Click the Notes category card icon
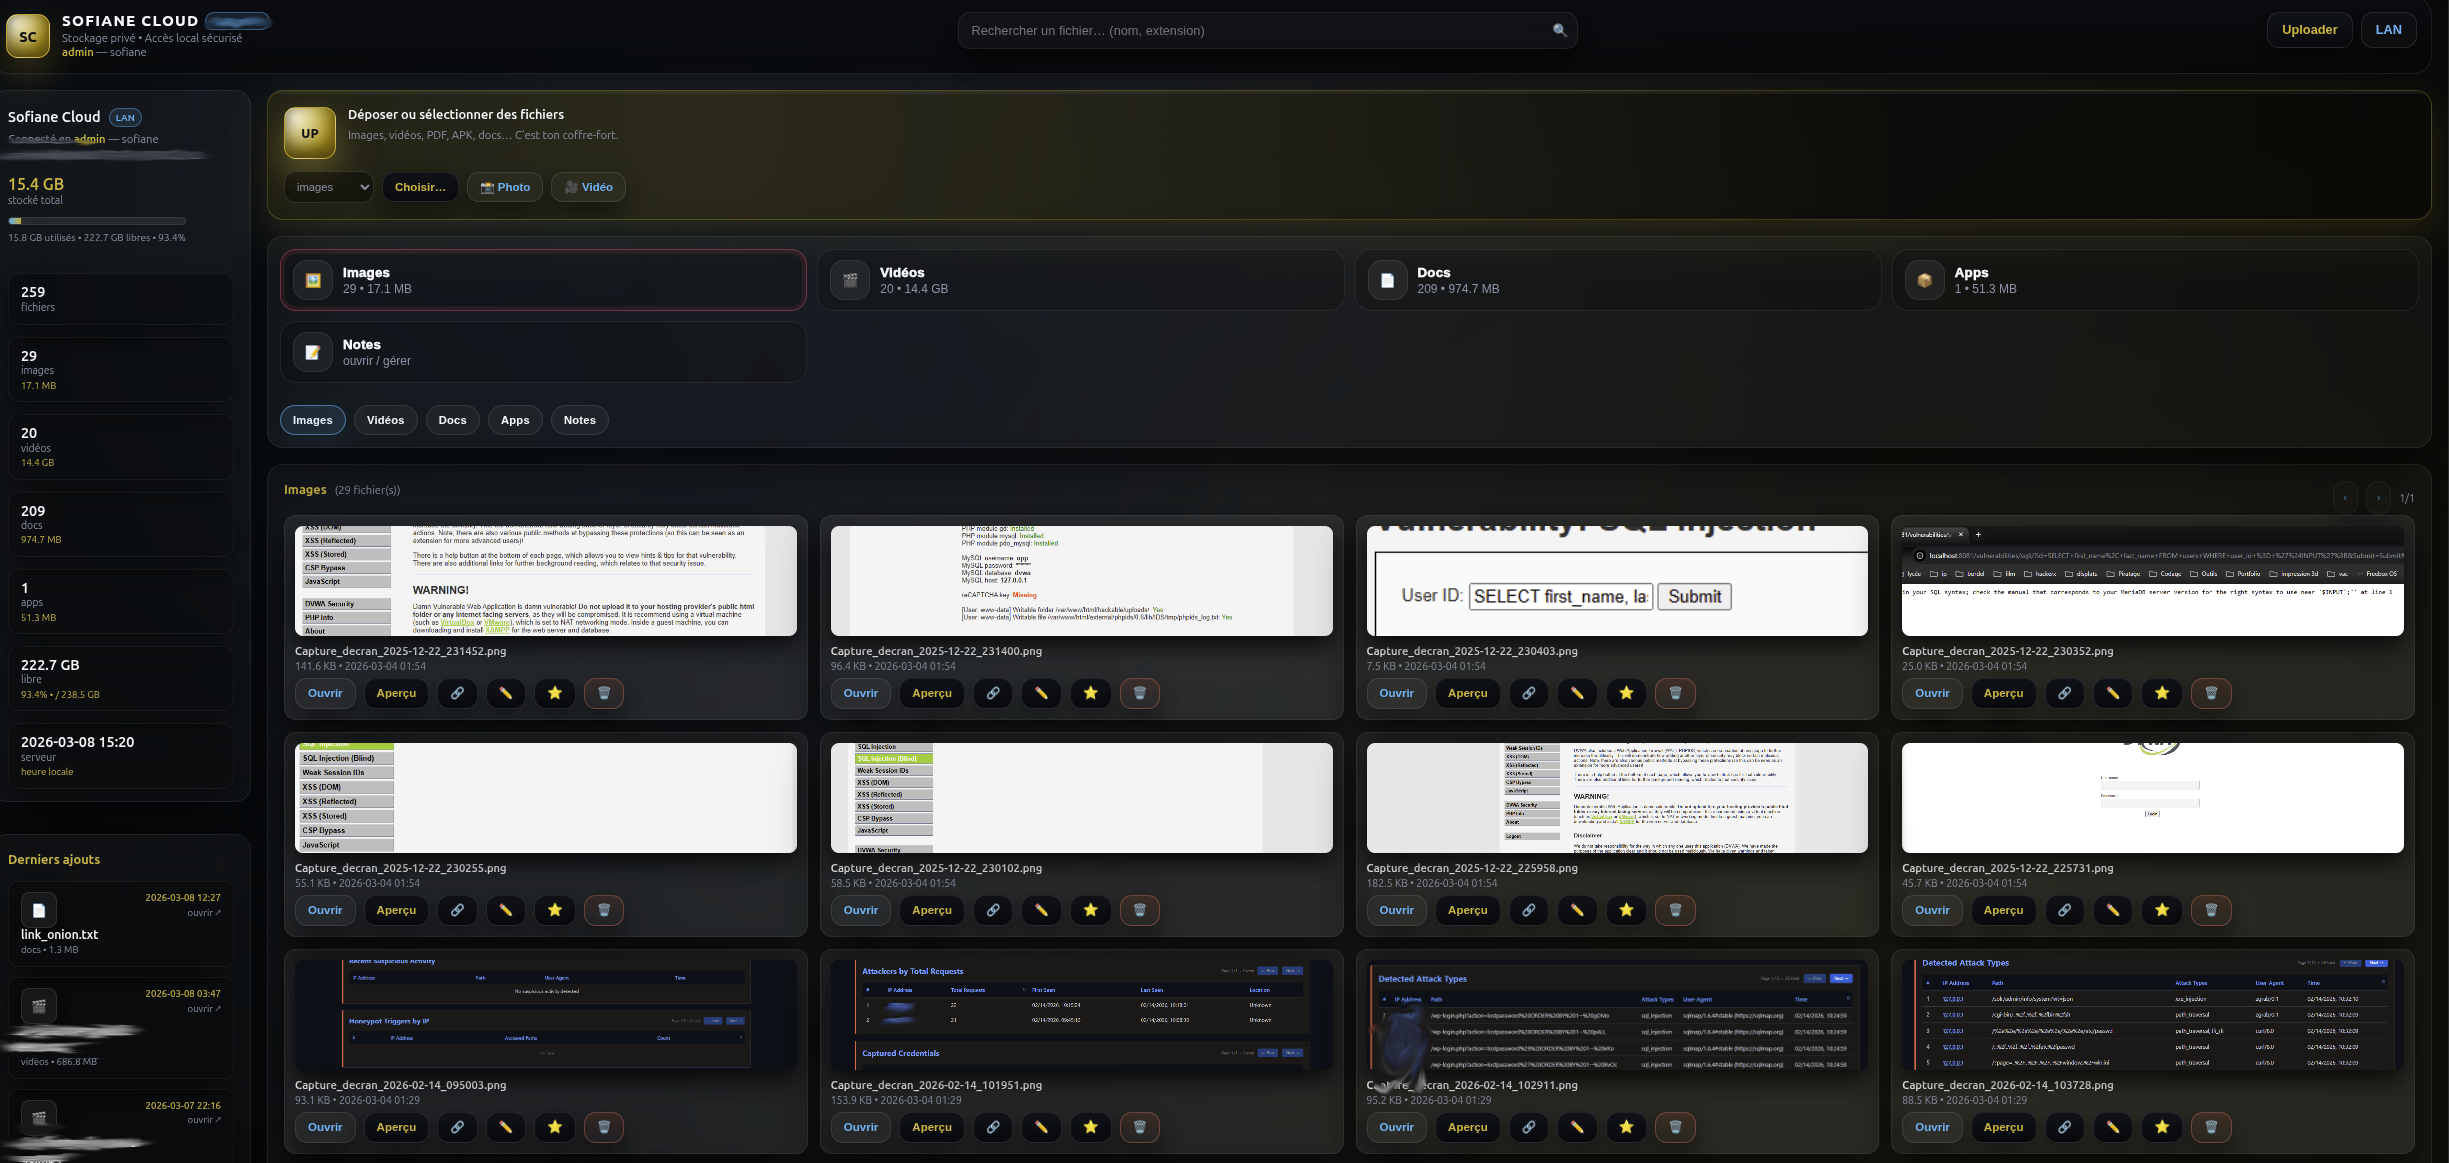2449x1163 pixels. [x=312, y=352]
